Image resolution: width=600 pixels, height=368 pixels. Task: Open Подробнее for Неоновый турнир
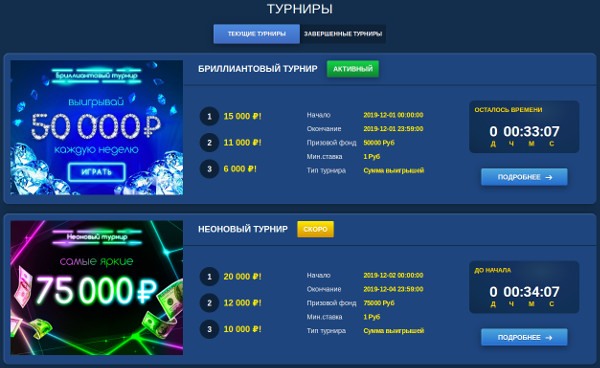pos(524,337)
